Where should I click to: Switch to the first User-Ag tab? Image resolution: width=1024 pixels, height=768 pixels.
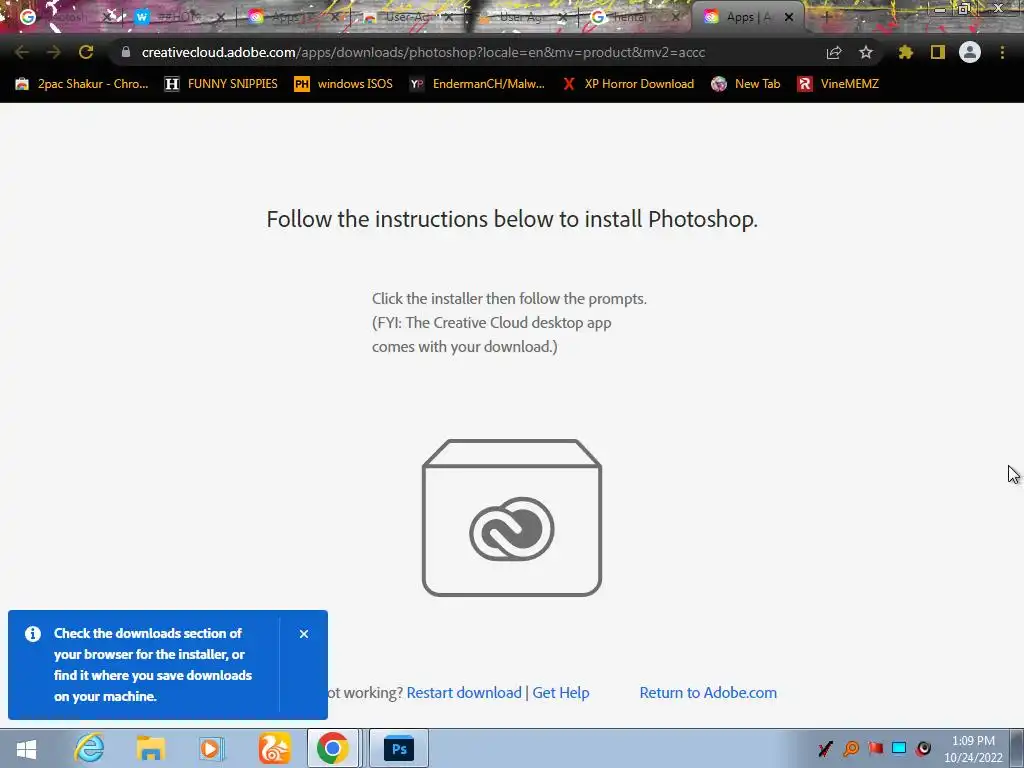[408, 17]
